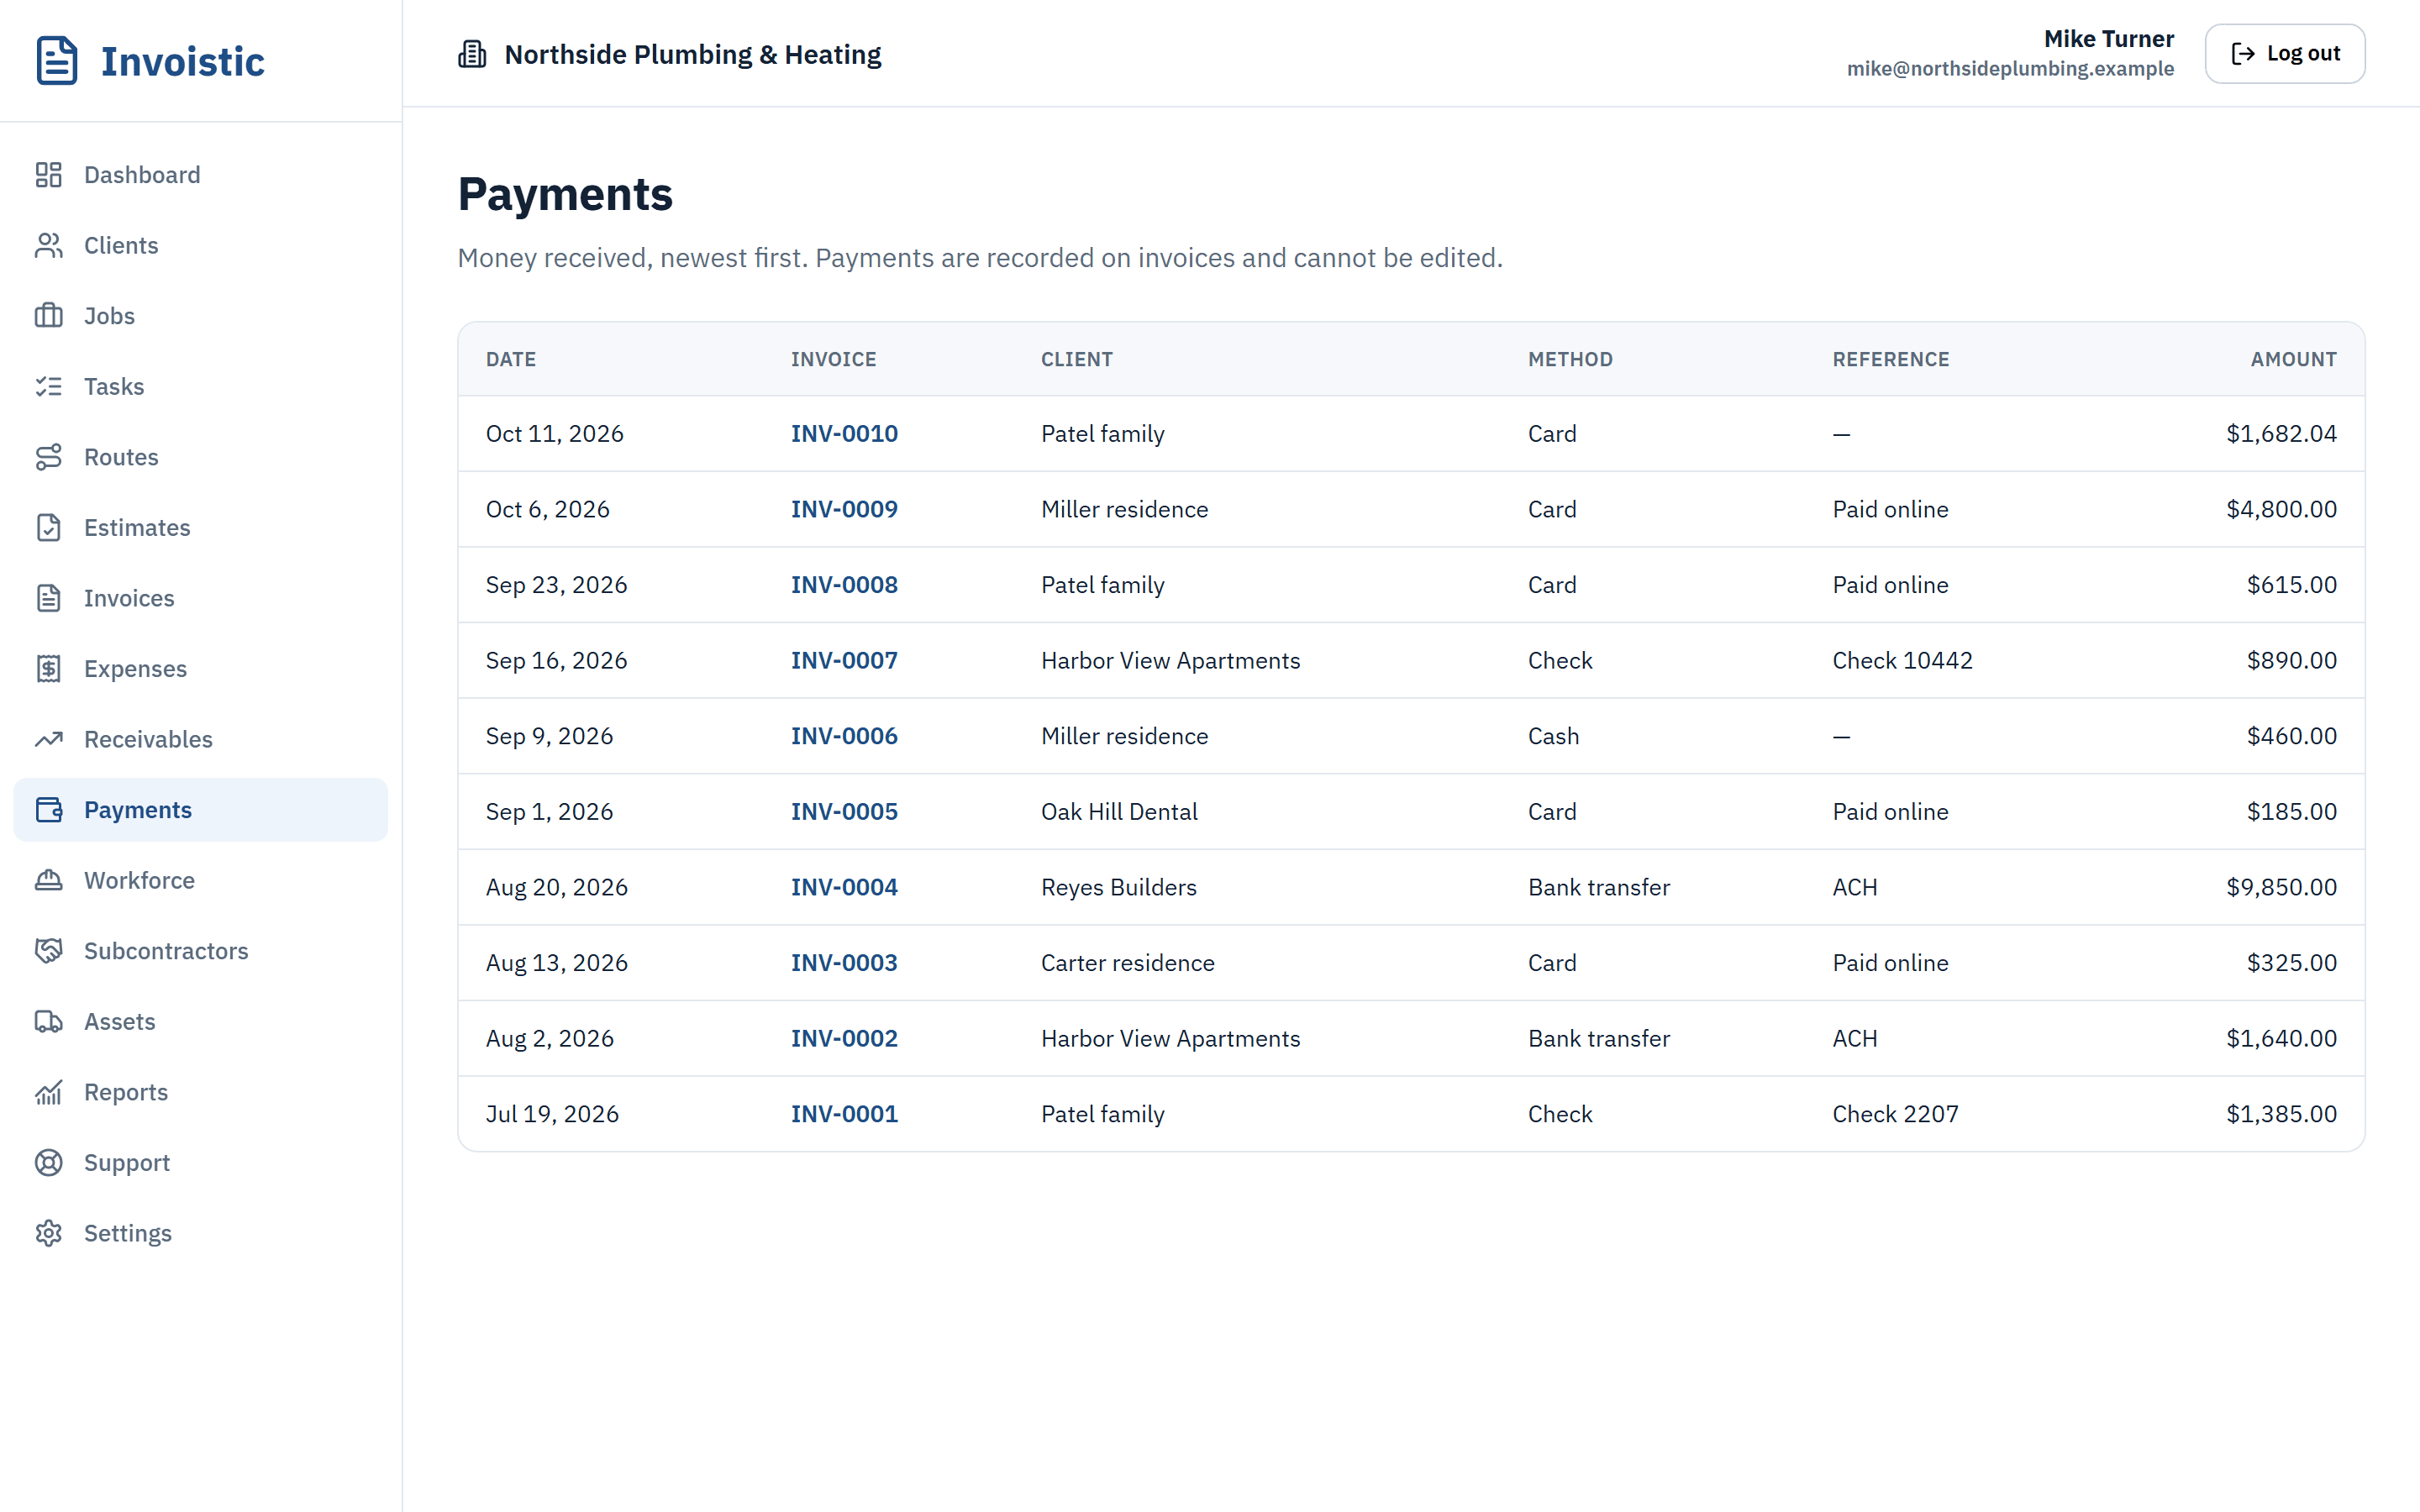Click the Workforce hard hat icon
Screen dimensions: 2420x1512
coord(49,880)
